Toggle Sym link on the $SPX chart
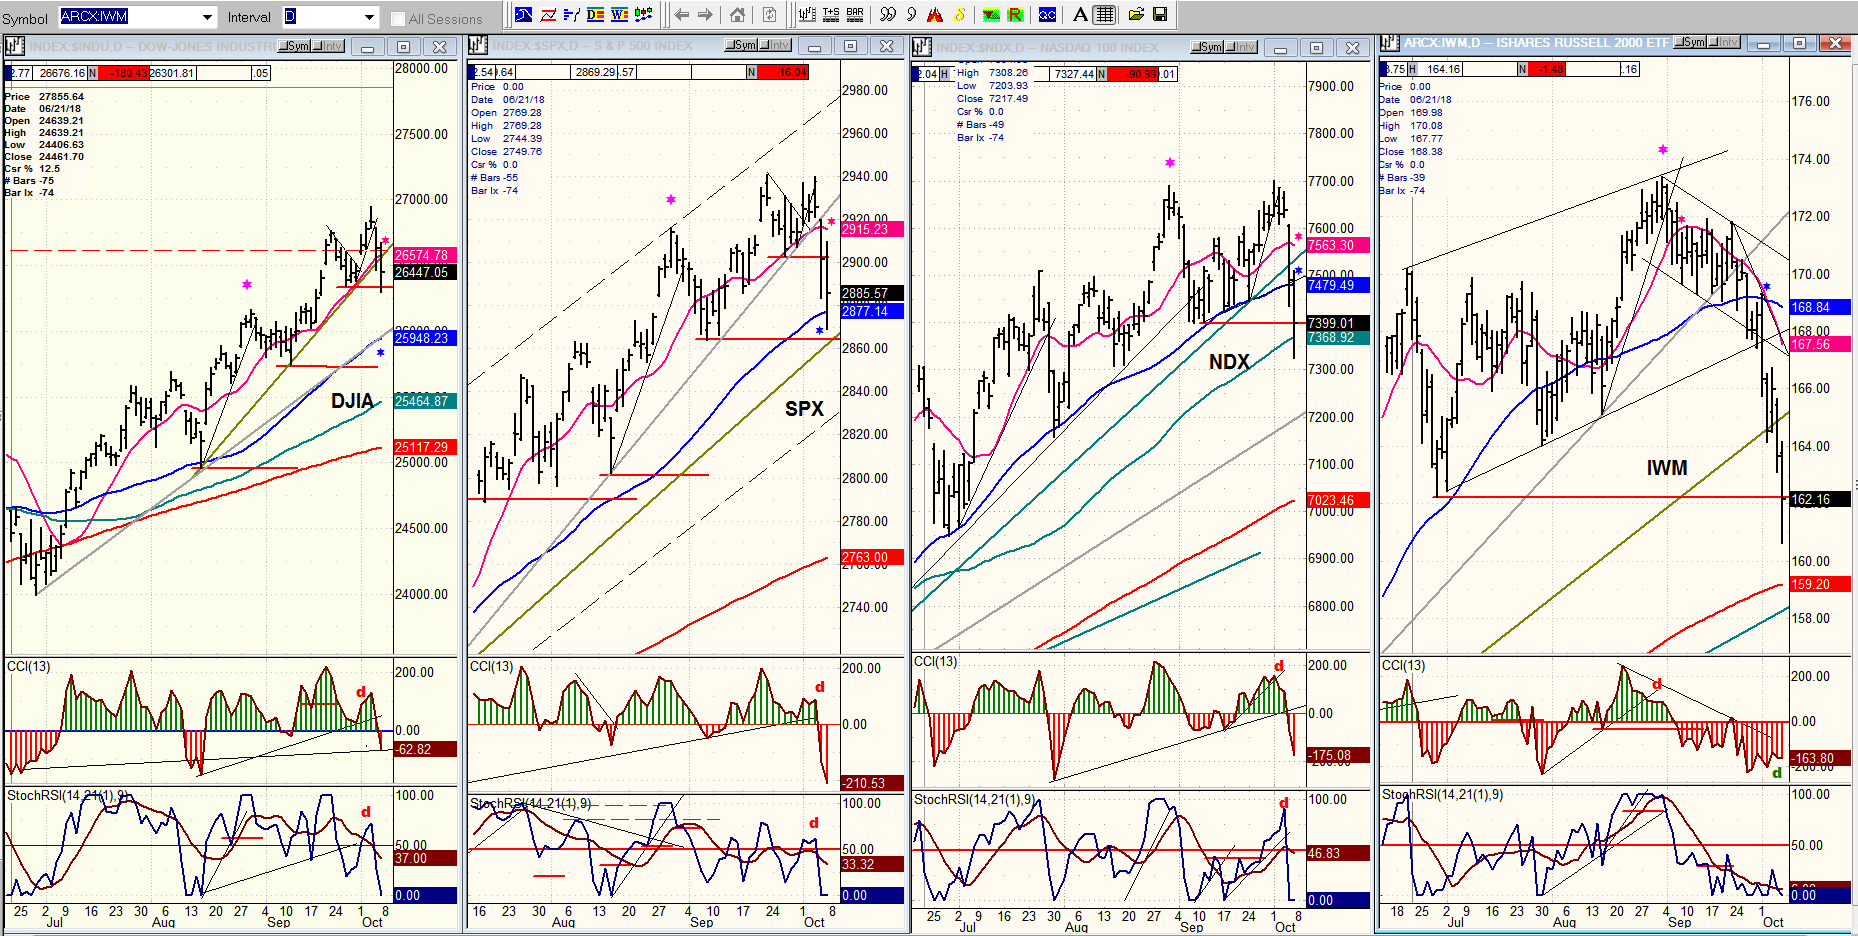1858x936 pixels. coord(741,45)
